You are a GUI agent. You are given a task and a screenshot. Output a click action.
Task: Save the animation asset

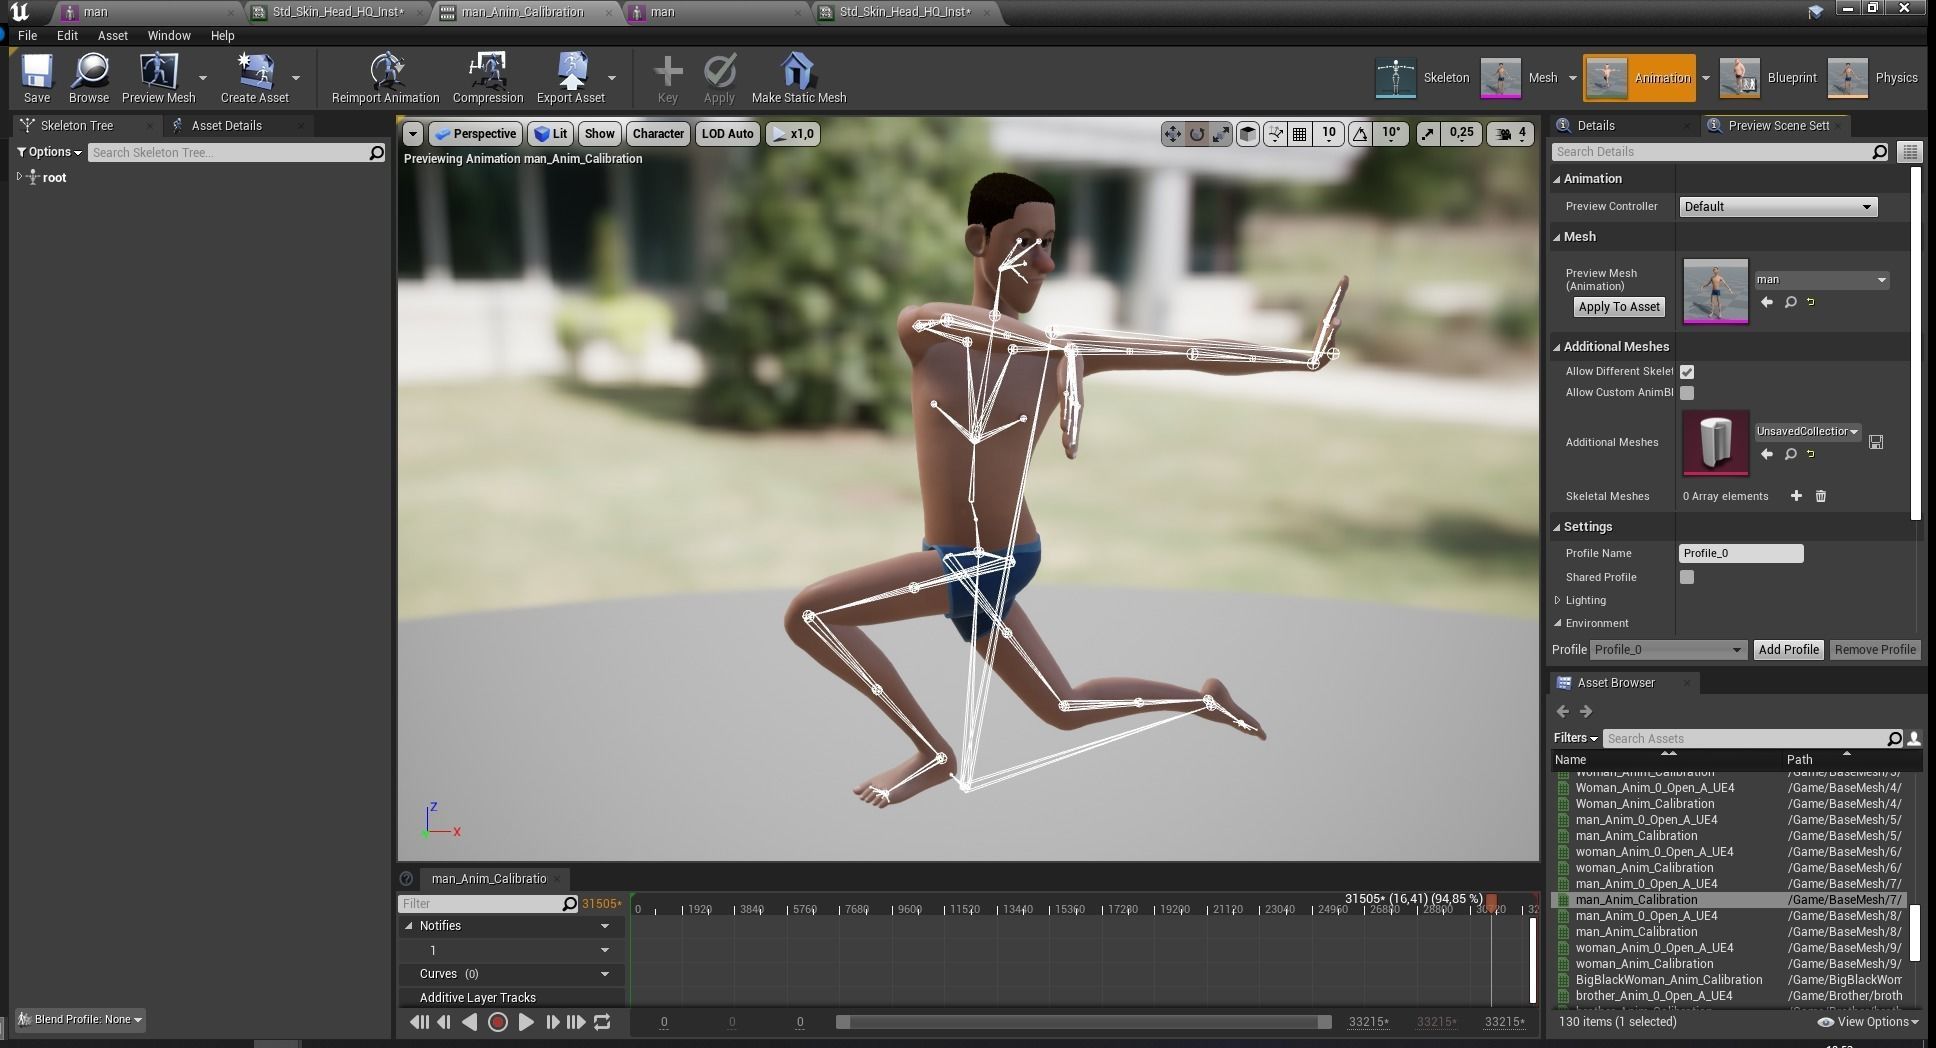(x=37, y=78)
